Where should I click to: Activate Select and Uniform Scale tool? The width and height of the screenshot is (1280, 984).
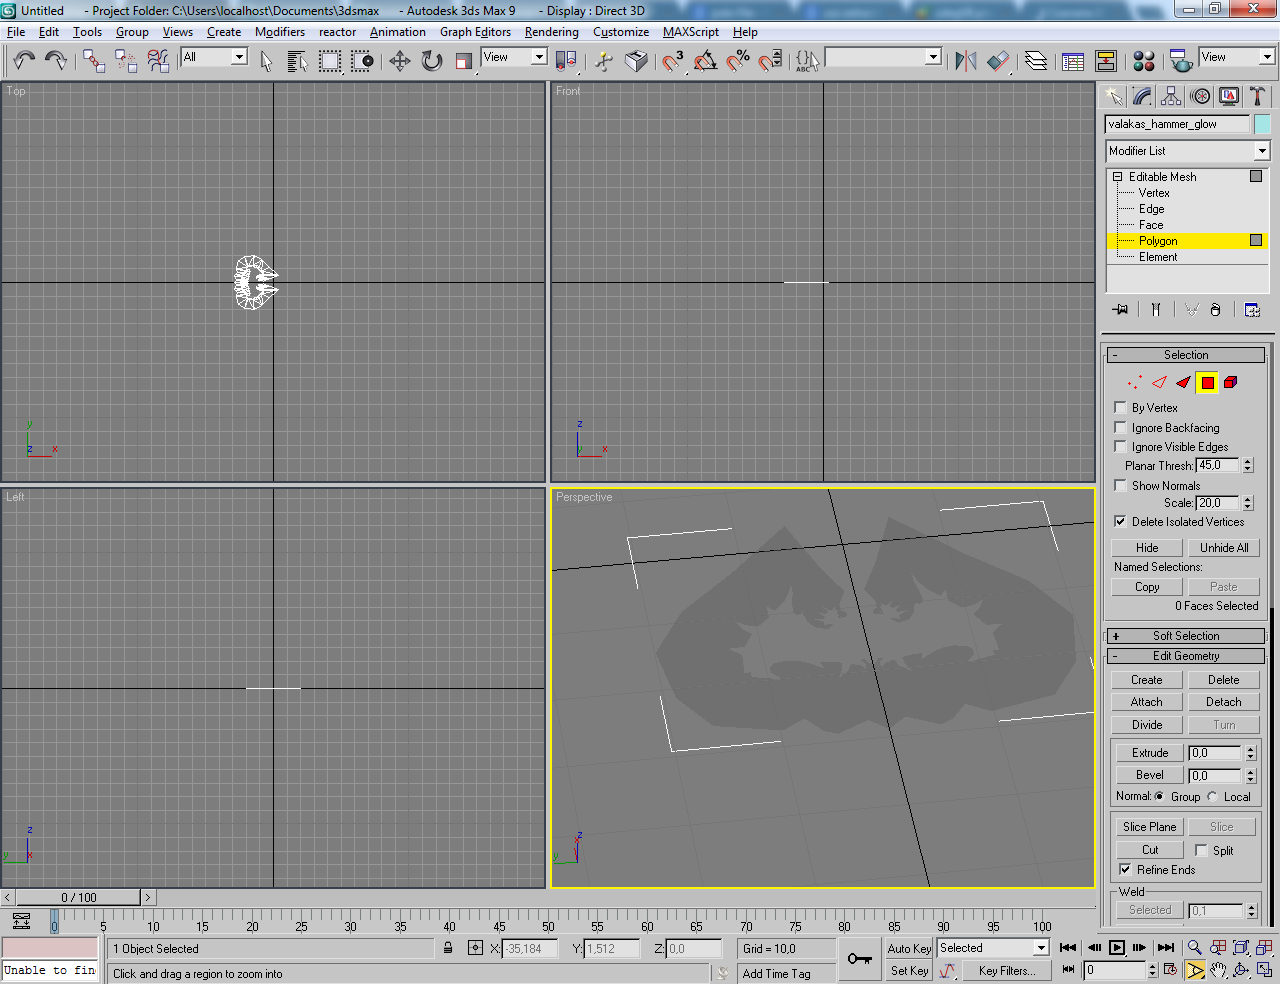(x=463, y=61)
